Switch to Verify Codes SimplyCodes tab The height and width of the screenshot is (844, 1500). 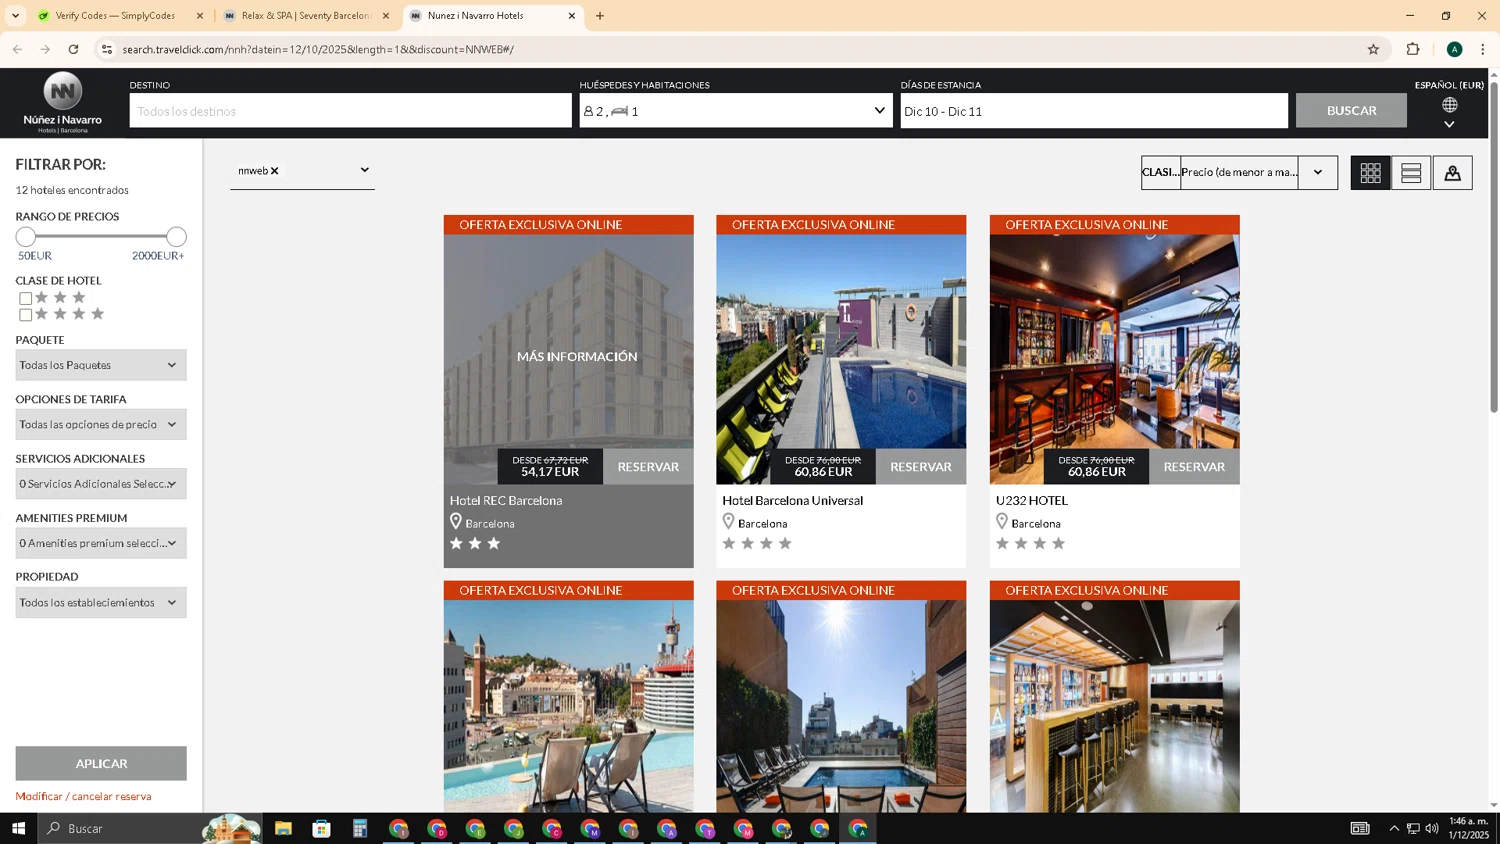[x=115, y=16]
